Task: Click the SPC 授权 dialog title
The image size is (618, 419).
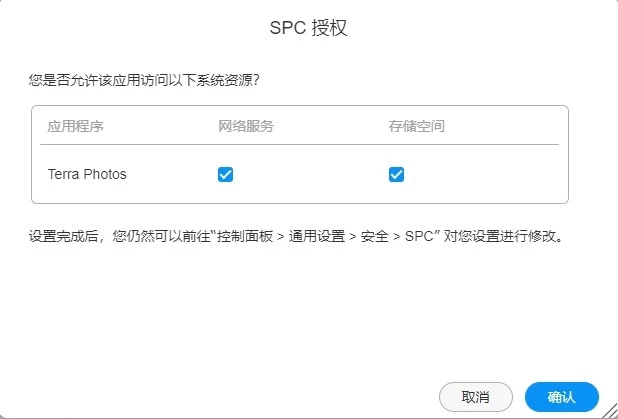Action: (309, 28)
